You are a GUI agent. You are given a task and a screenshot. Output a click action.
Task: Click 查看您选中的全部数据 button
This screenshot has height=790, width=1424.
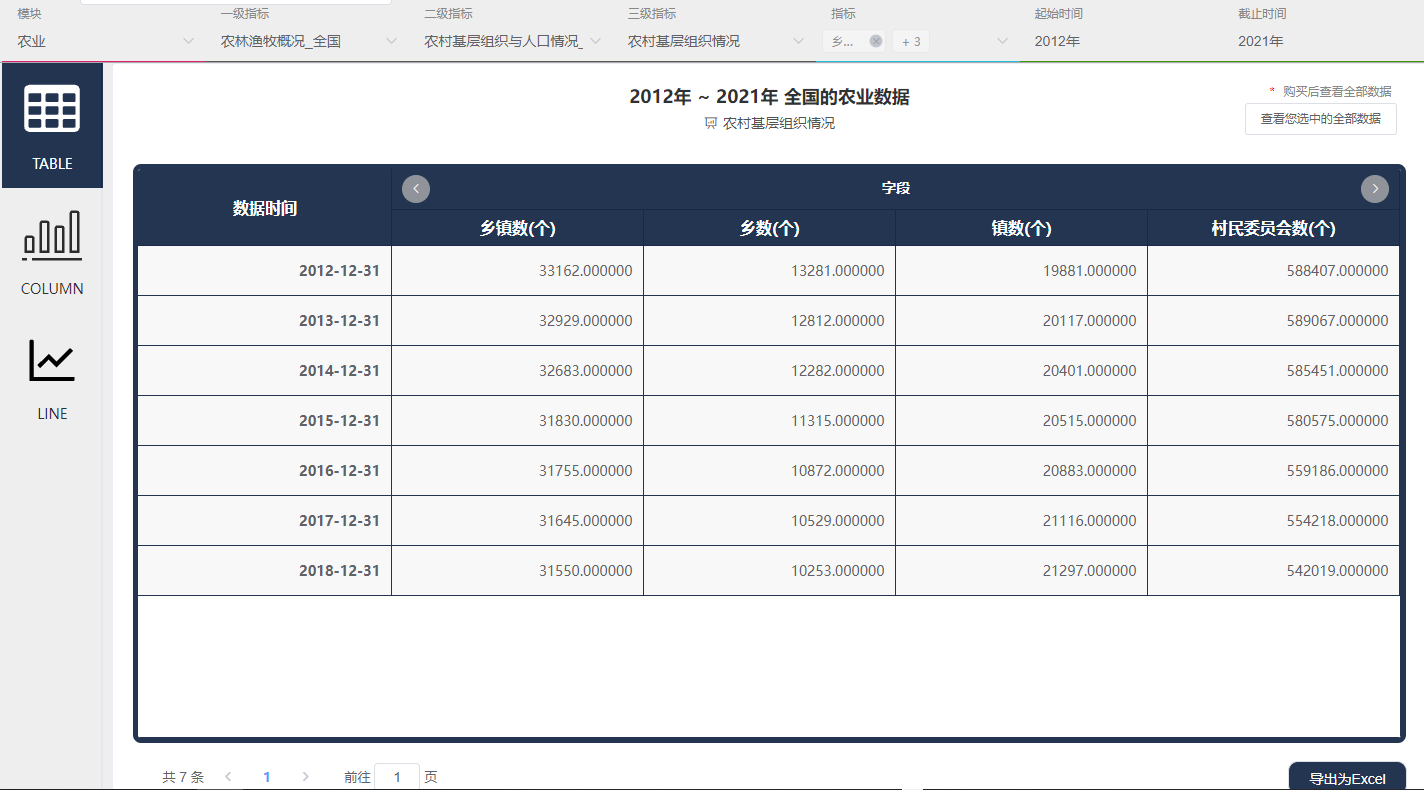1320,119
